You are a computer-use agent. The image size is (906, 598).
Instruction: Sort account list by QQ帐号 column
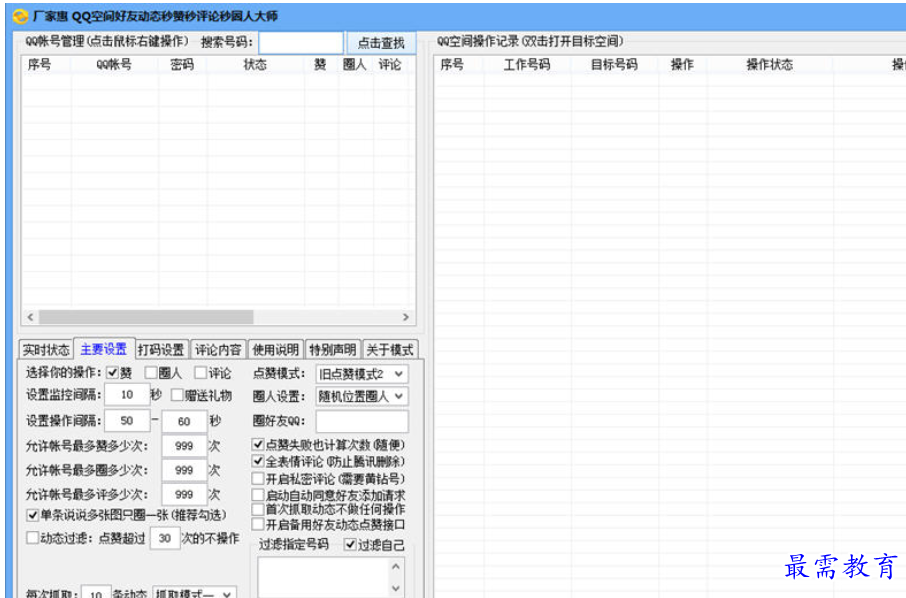point(114,64)
